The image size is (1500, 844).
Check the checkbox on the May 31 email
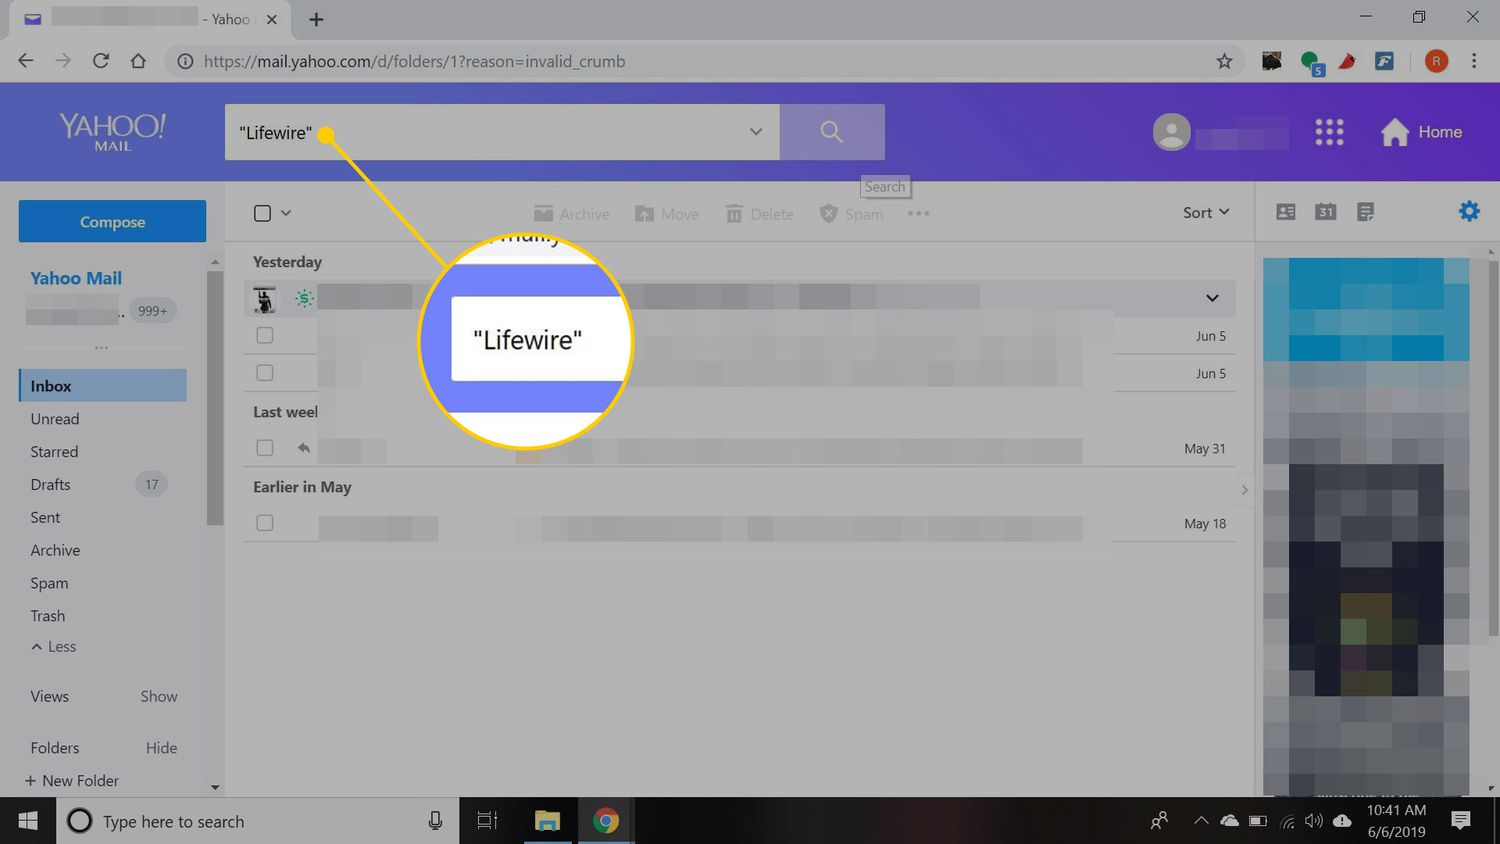264,447
